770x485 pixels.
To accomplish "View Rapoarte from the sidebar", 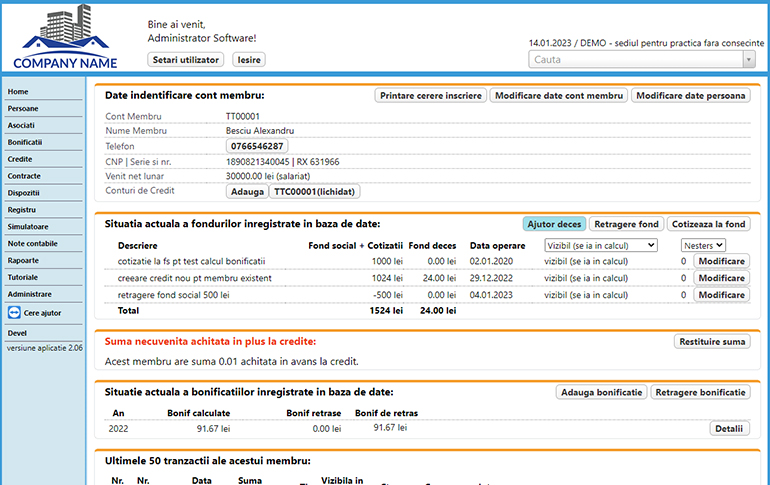I will pyautogui.click(x=23, y=260).
